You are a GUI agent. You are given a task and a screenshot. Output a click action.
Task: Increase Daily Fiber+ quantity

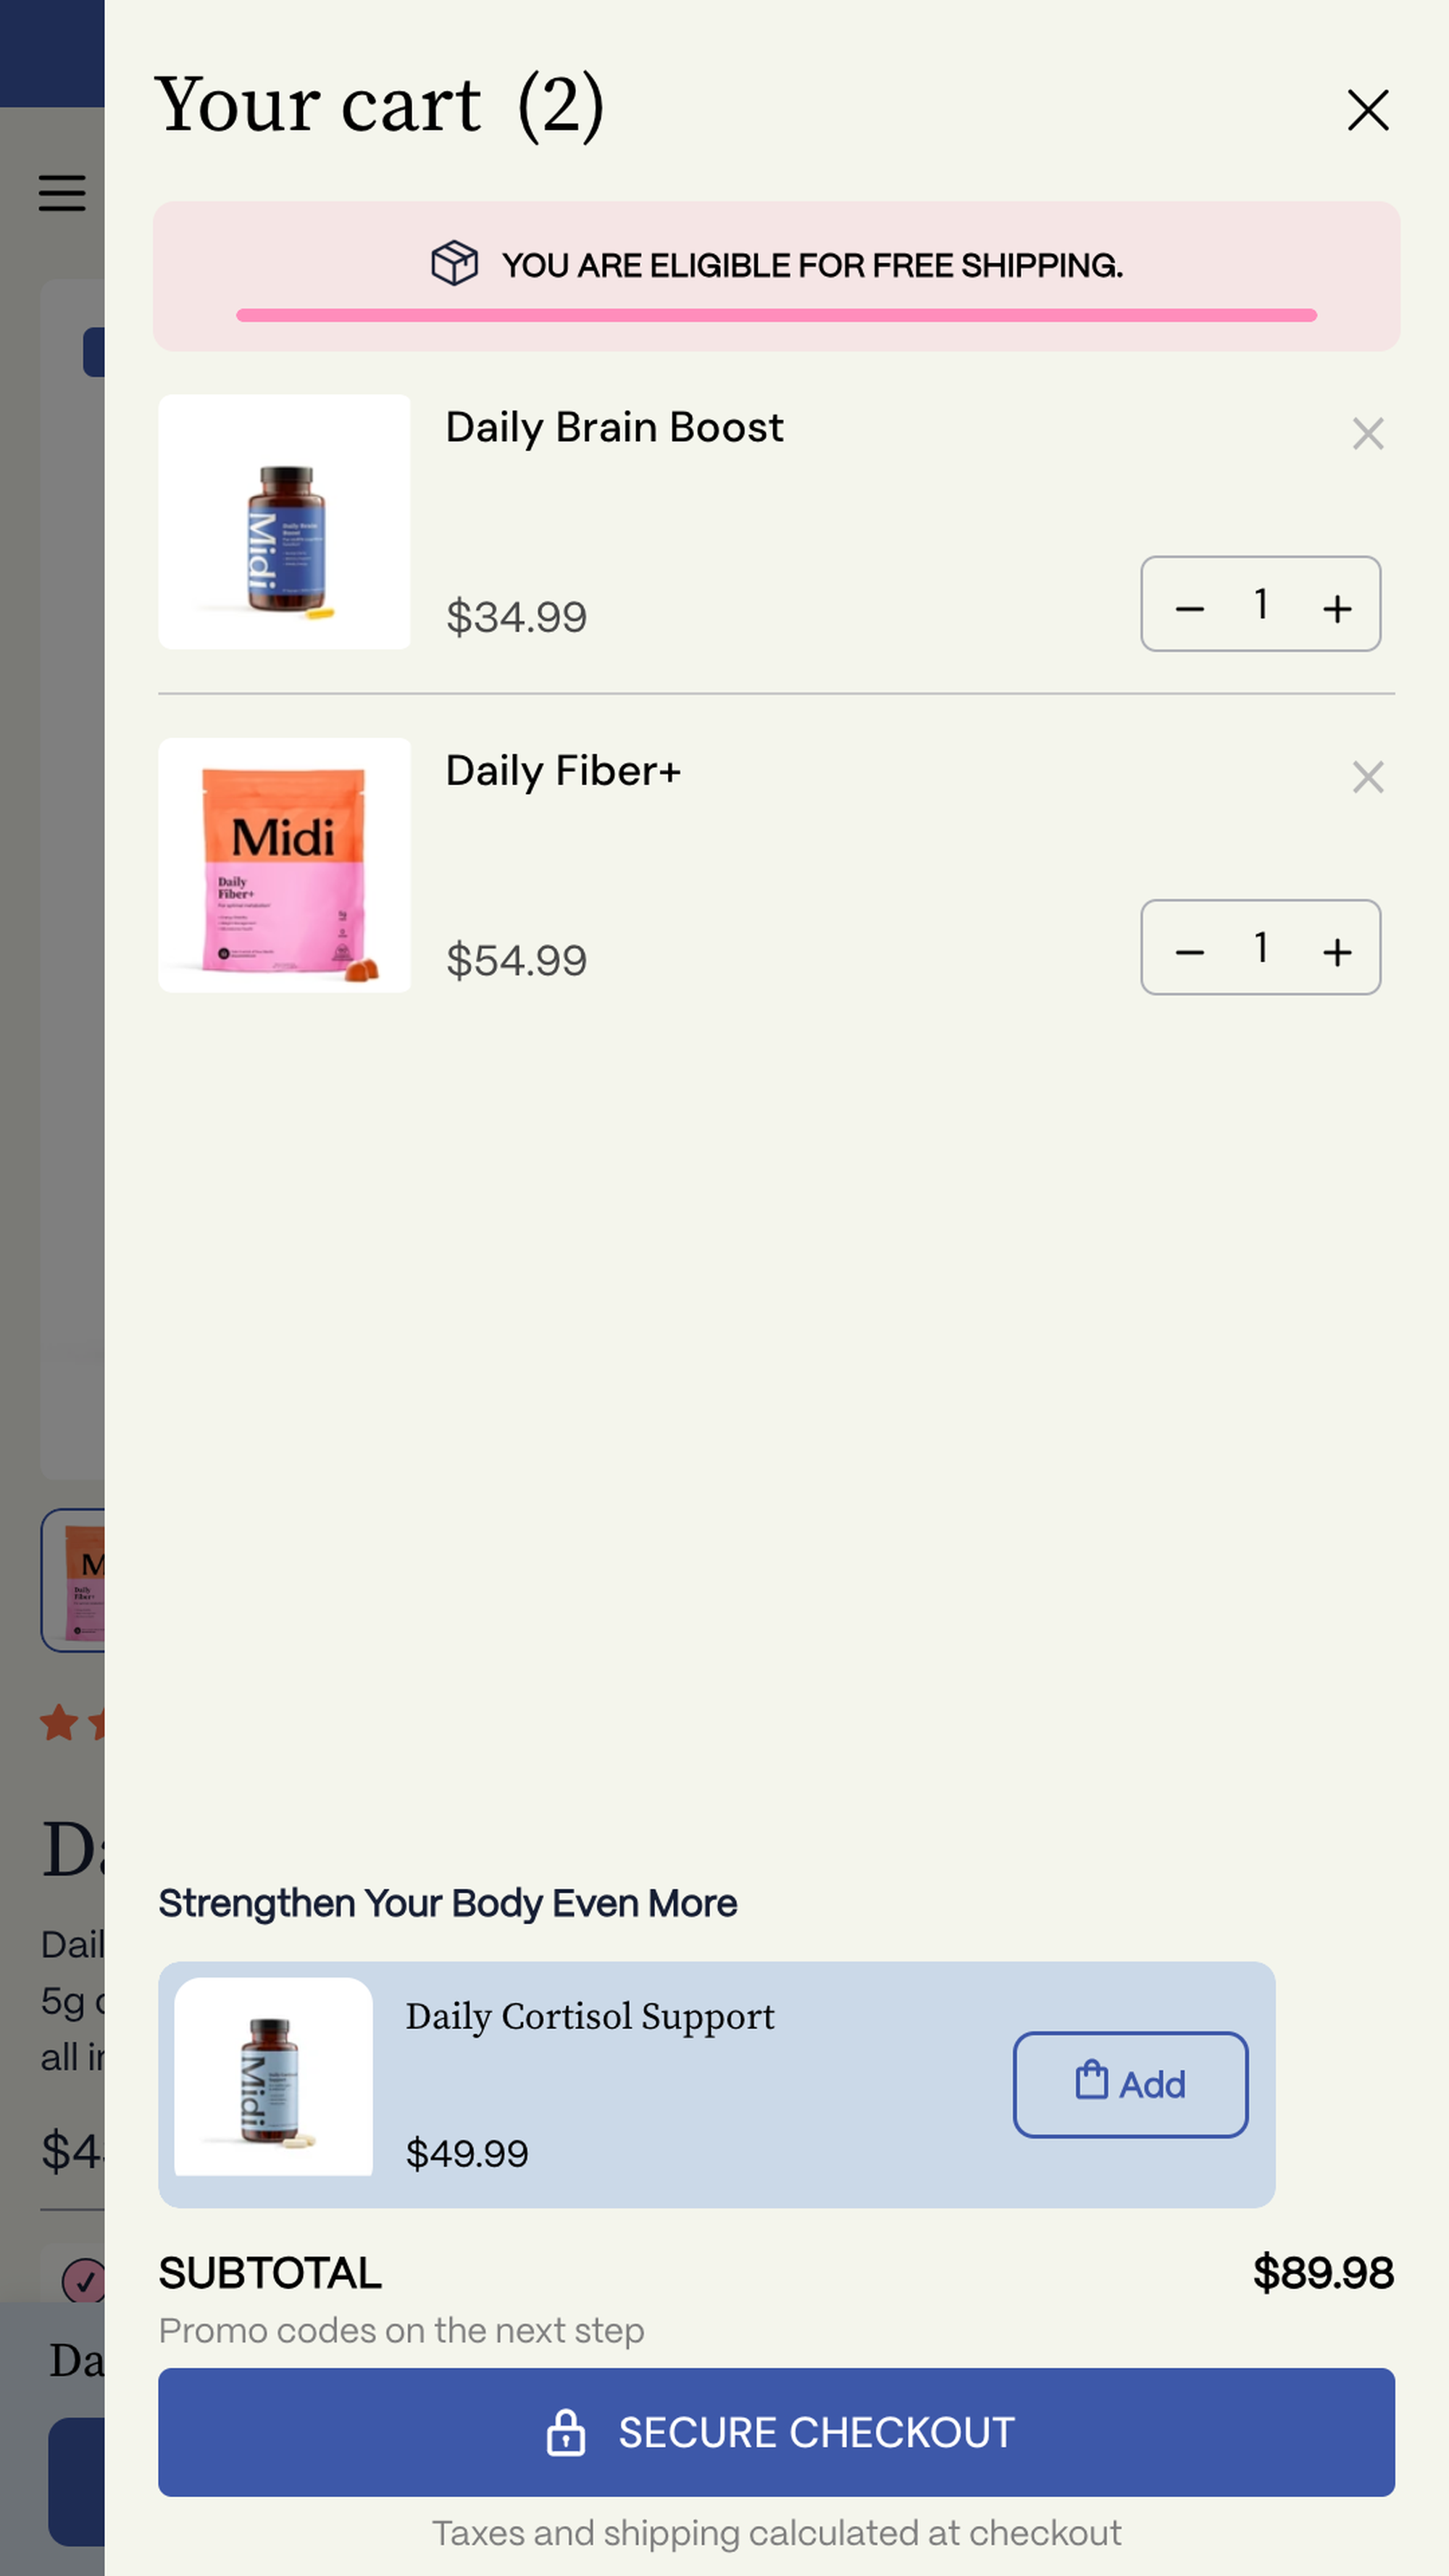1337,951
